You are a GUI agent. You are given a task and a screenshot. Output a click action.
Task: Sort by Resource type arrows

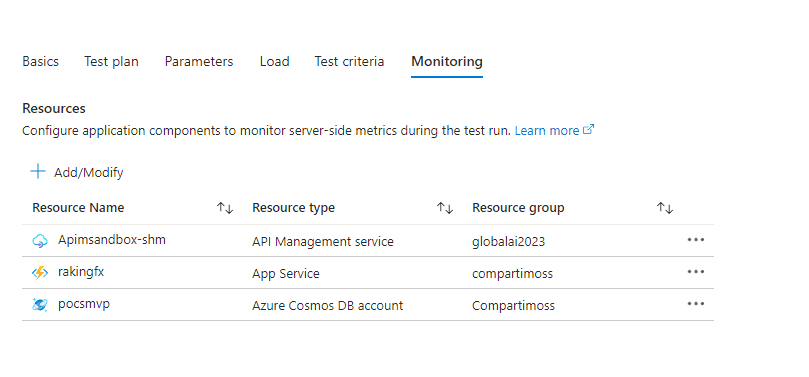pyautogui.click(x=445, y=208)
